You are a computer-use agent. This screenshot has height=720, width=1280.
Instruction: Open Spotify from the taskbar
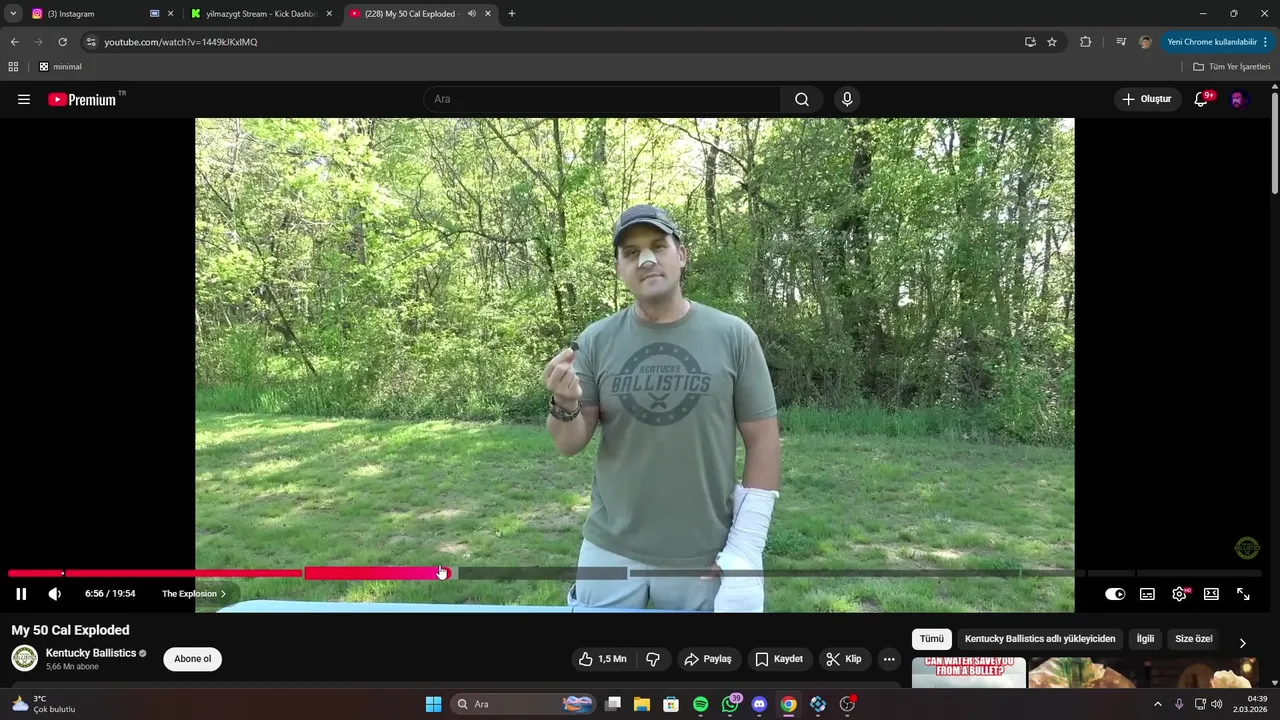click(700, 704)
